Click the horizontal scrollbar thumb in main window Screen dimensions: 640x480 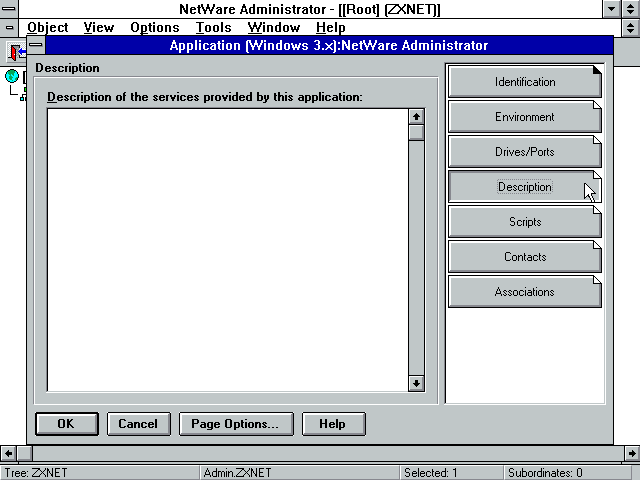(x=24, y=453)
